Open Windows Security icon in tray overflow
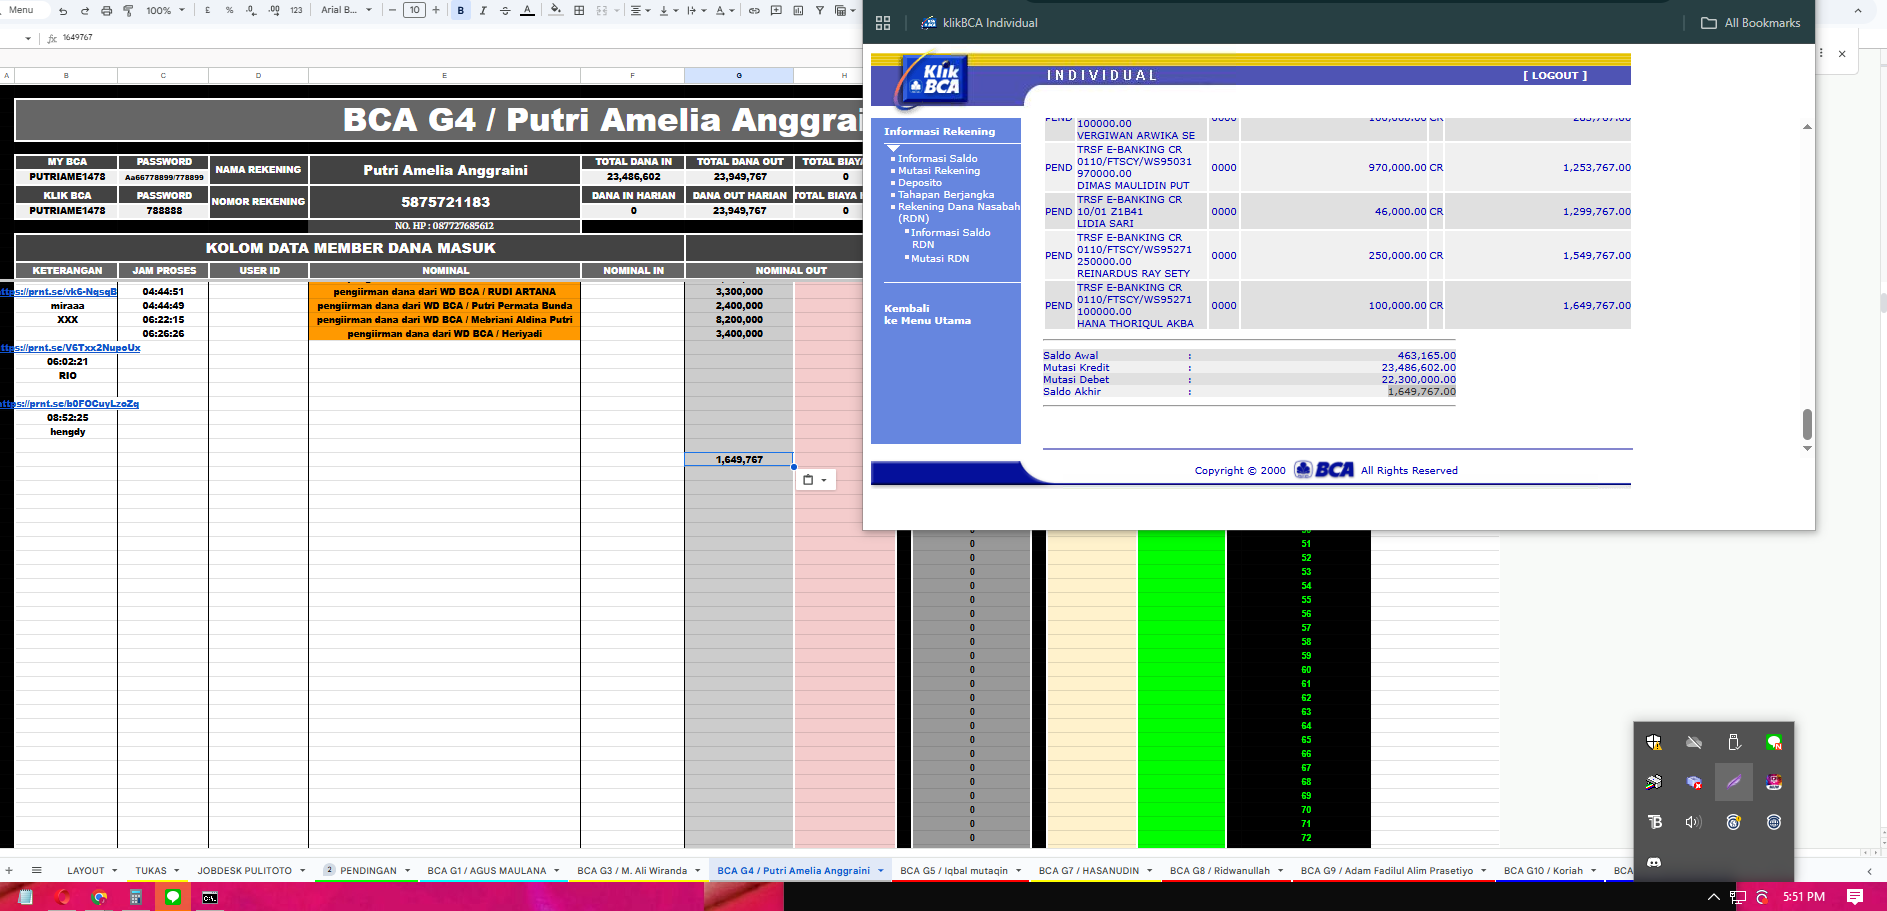 (x=1654, y=742)
